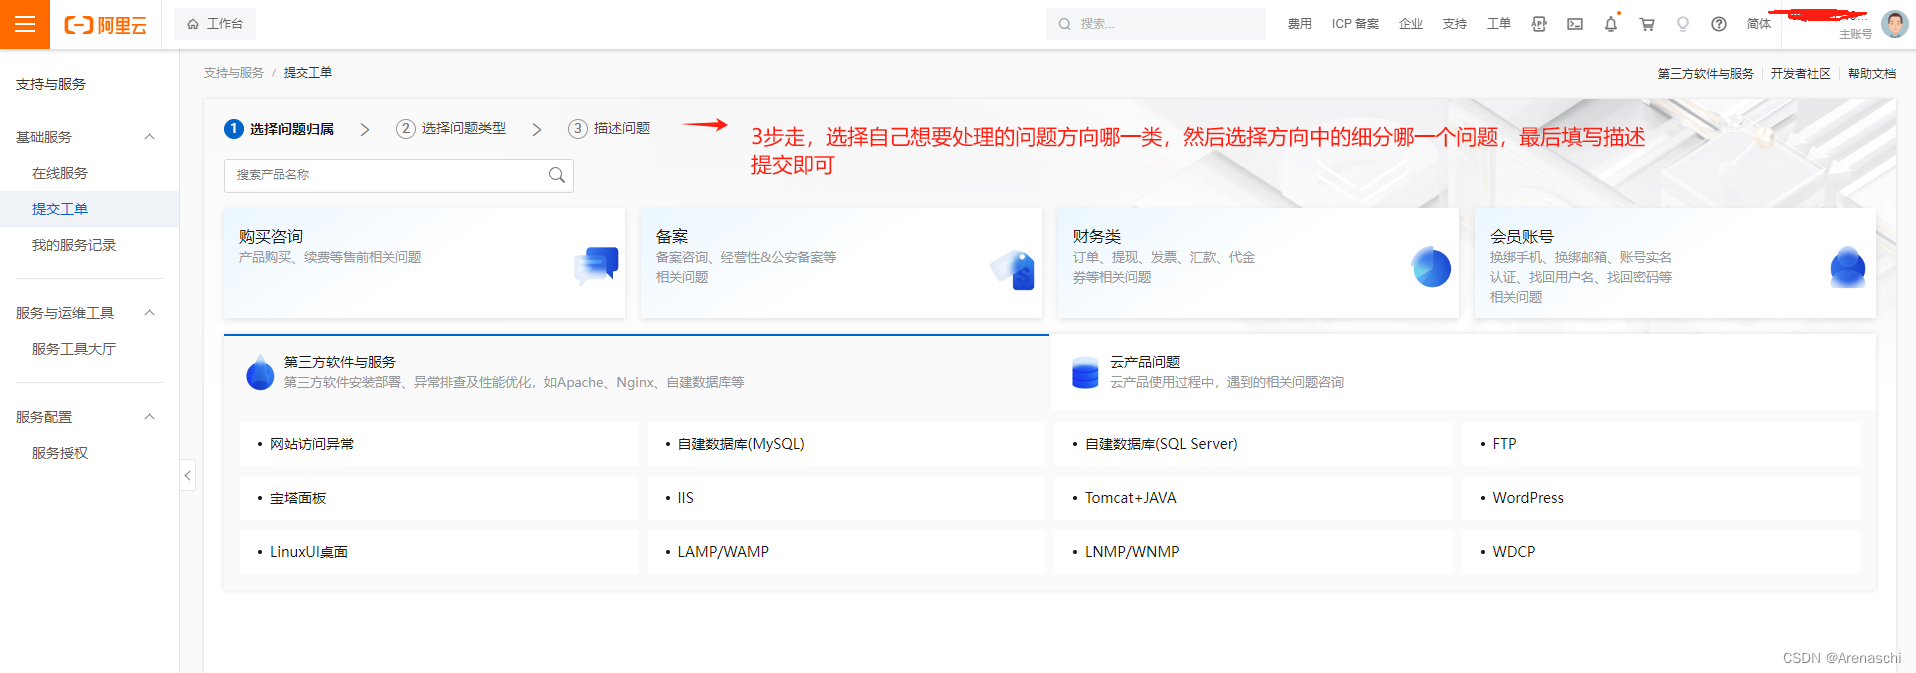Screen dimensions: 1916x673
Task: Switch language via 简体 selector
Action: [1759, 24]
